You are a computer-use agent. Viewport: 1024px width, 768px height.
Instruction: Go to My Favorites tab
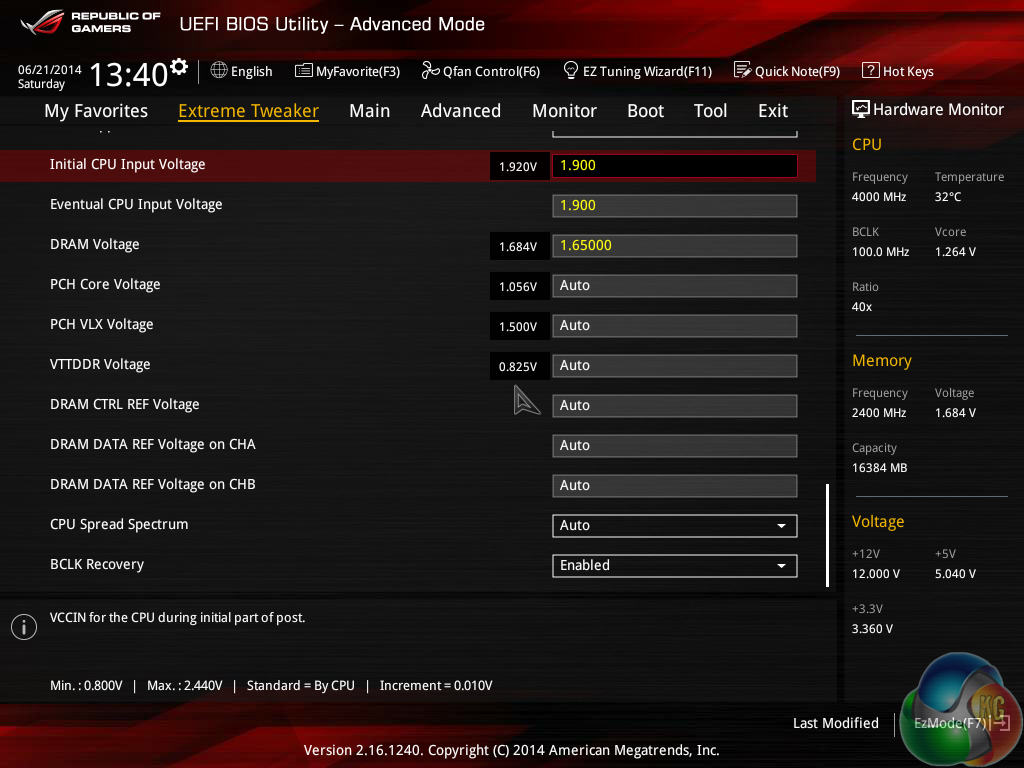96,111
